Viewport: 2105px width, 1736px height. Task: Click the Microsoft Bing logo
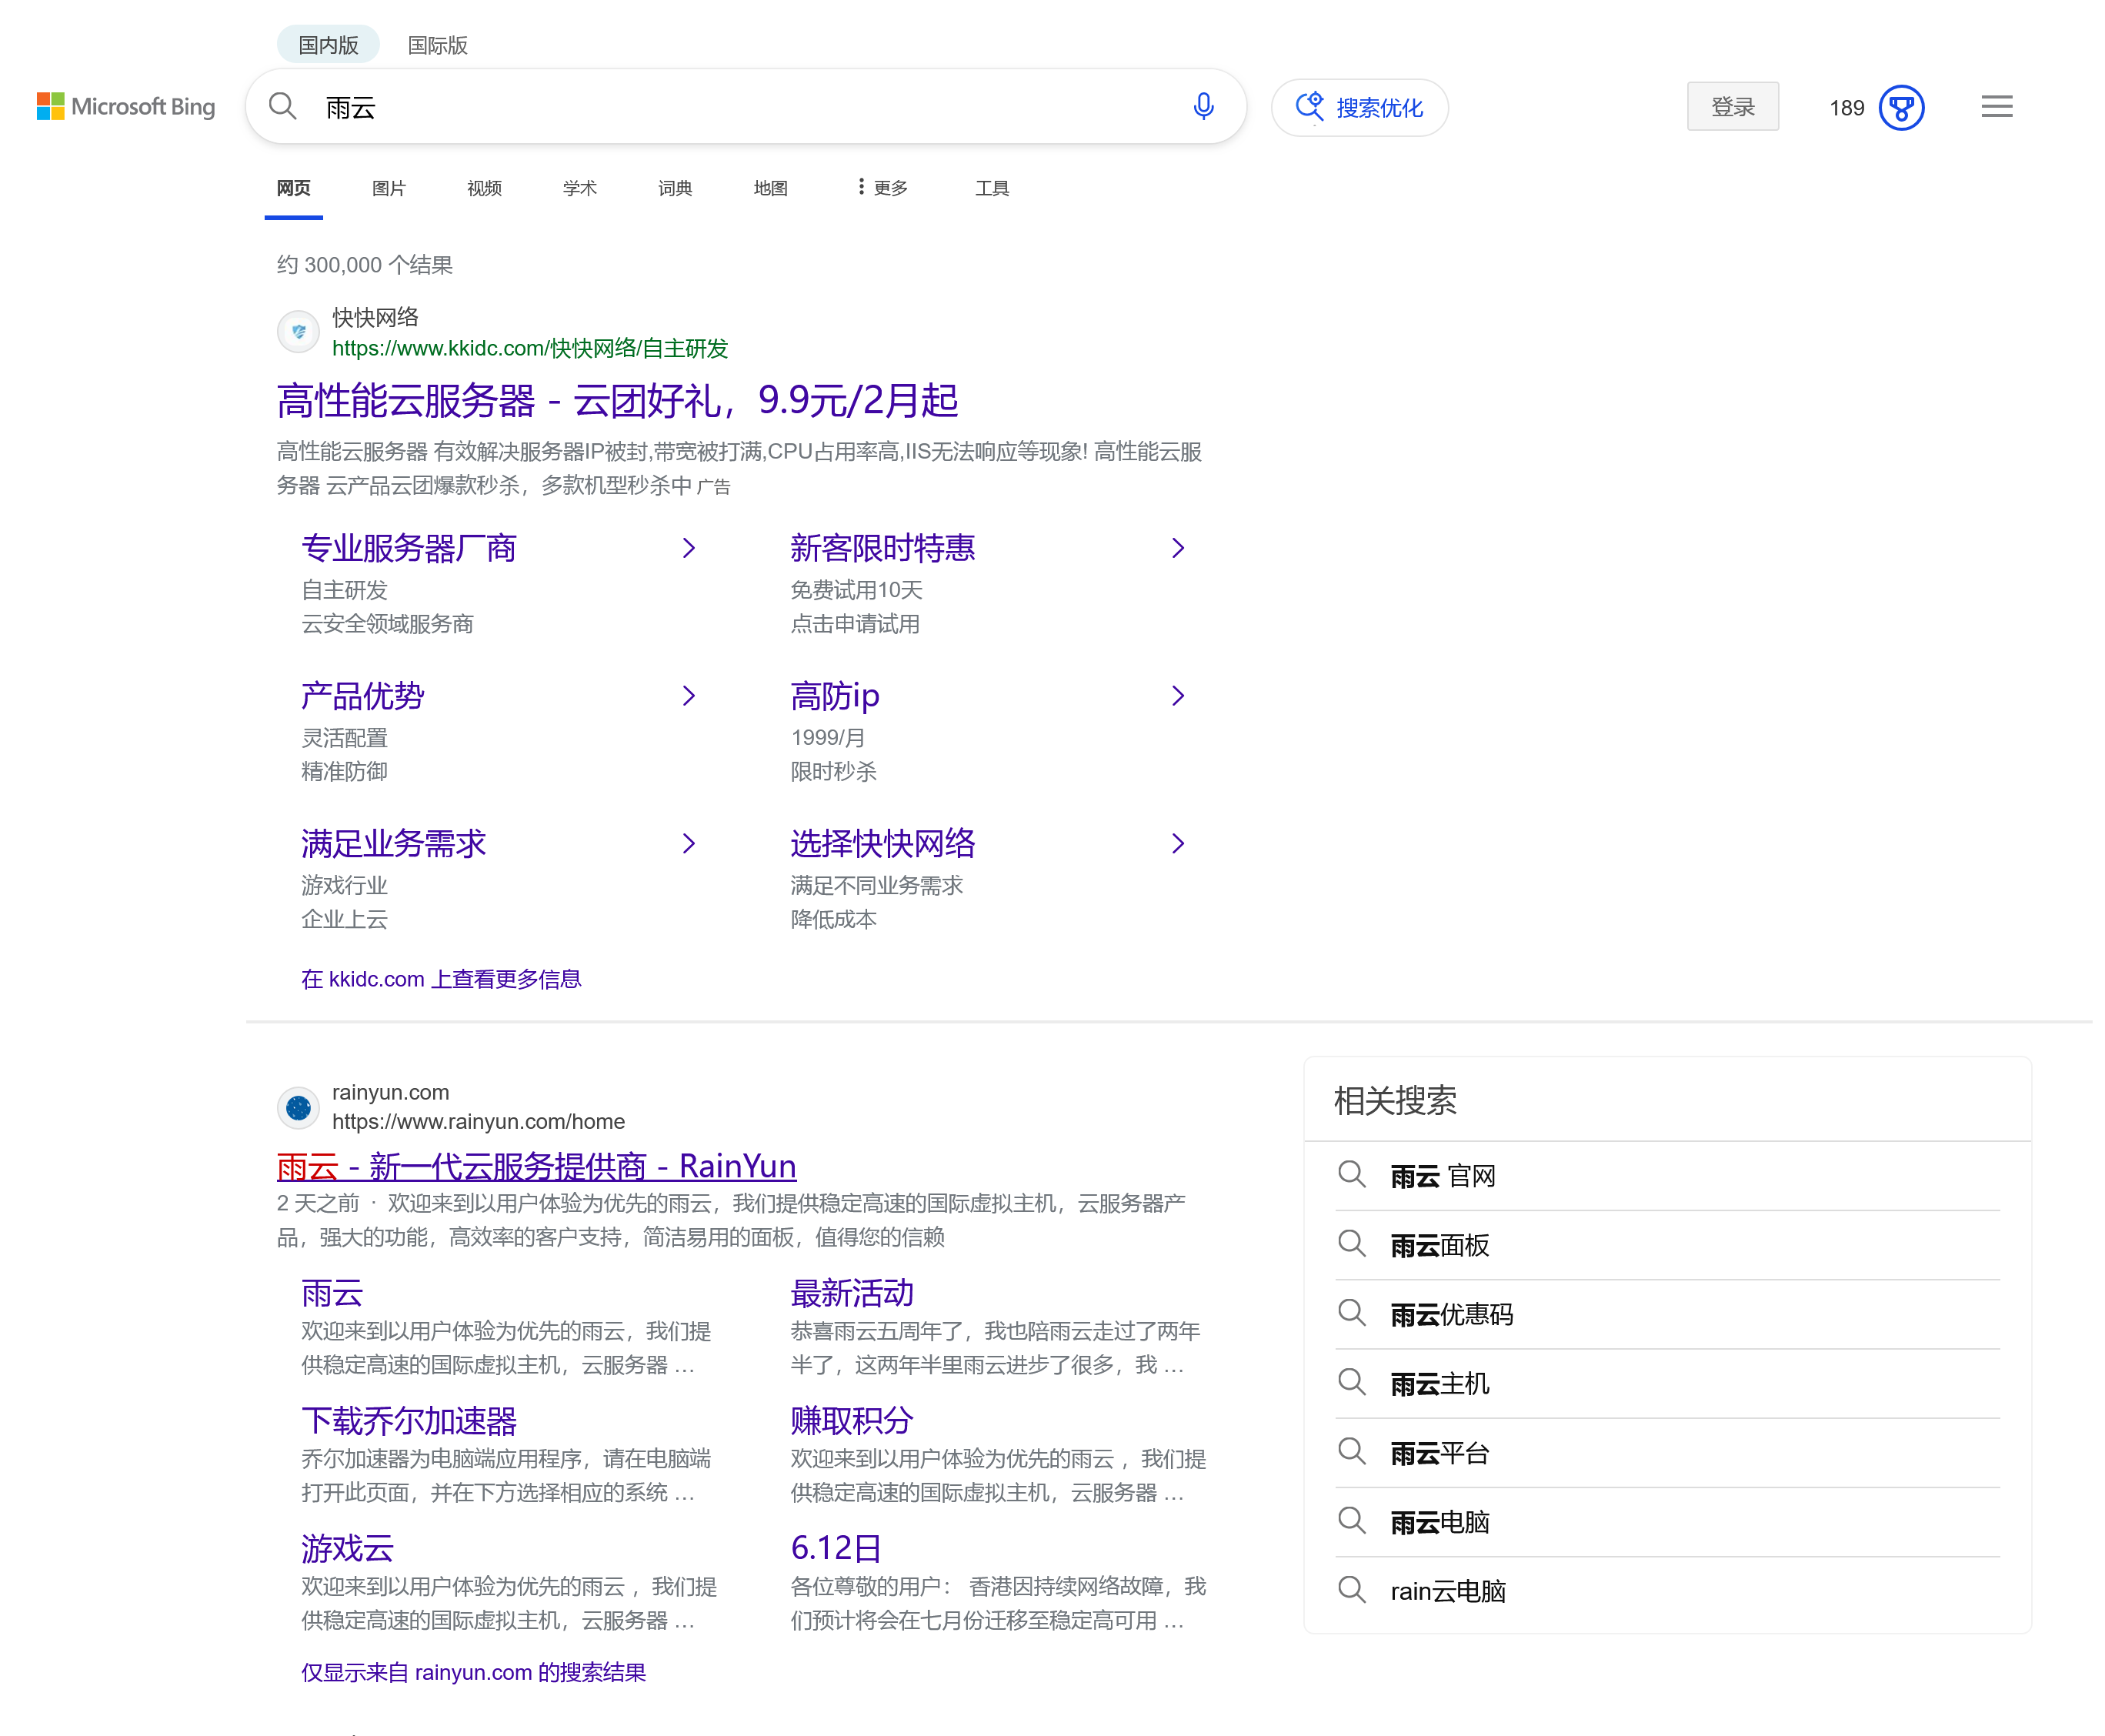coord(126,107)
